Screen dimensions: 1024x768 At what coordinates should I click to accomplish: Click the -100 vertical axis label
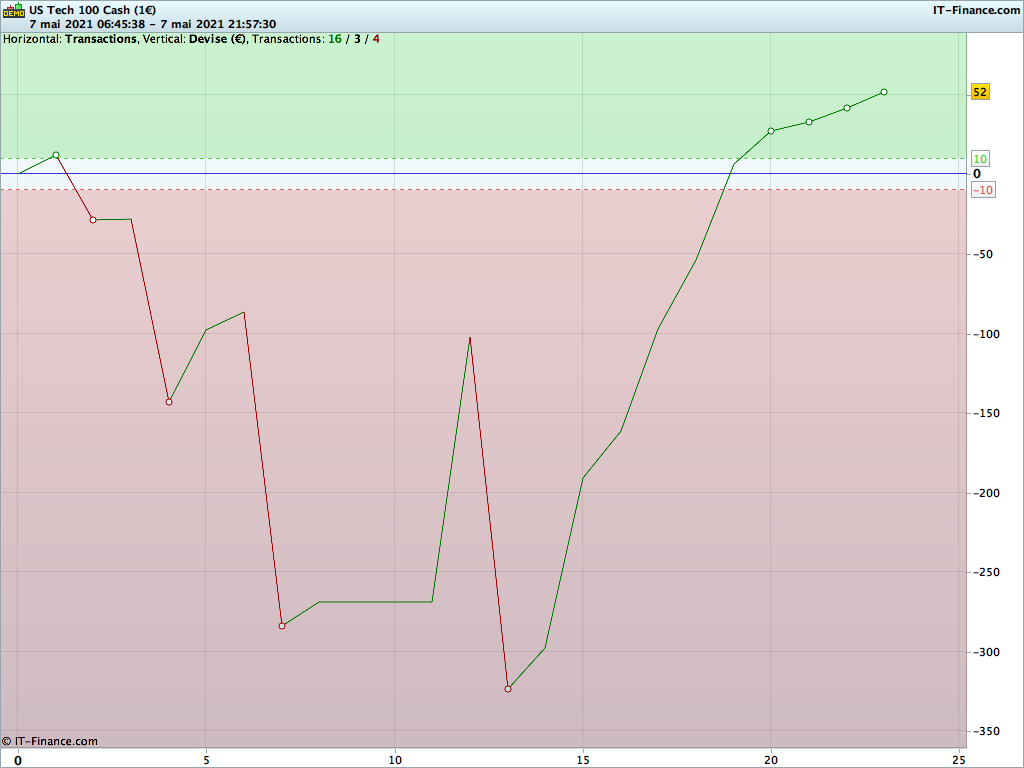[x=986, y=334]
